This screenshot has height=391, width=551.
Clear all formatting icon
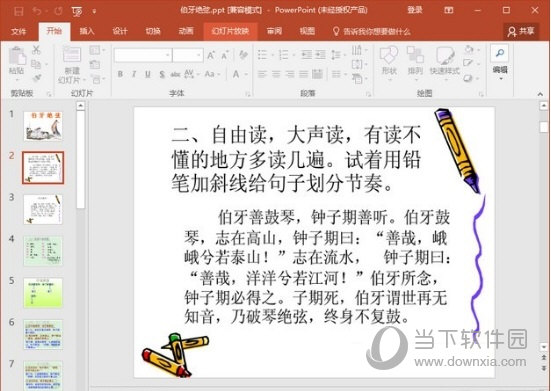click(243, 55)
